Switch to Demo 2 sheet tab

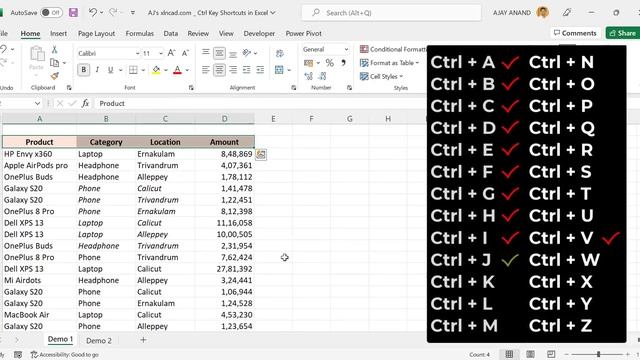click(99, 340)
